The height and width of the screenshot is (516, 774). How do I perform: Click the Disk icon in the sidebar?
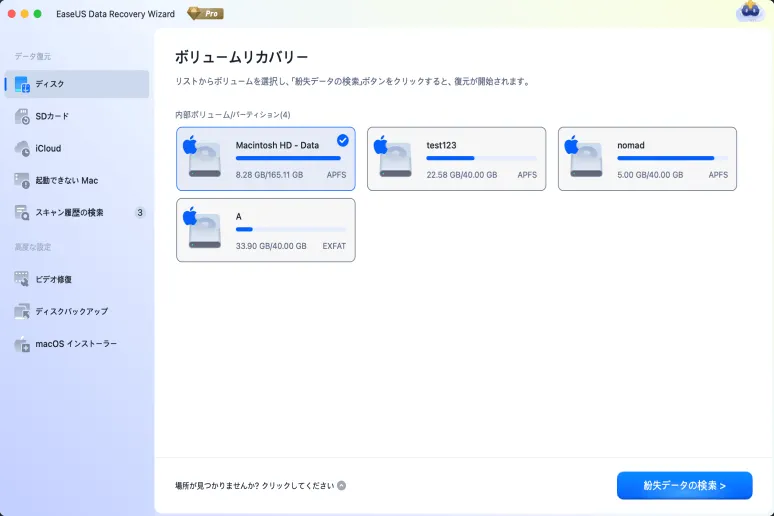(22, 84)
